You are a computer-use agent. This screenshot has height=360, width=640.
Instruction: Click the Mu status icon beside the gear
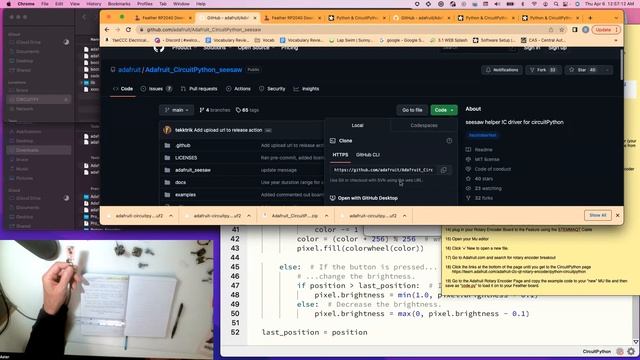click(620, 351)
